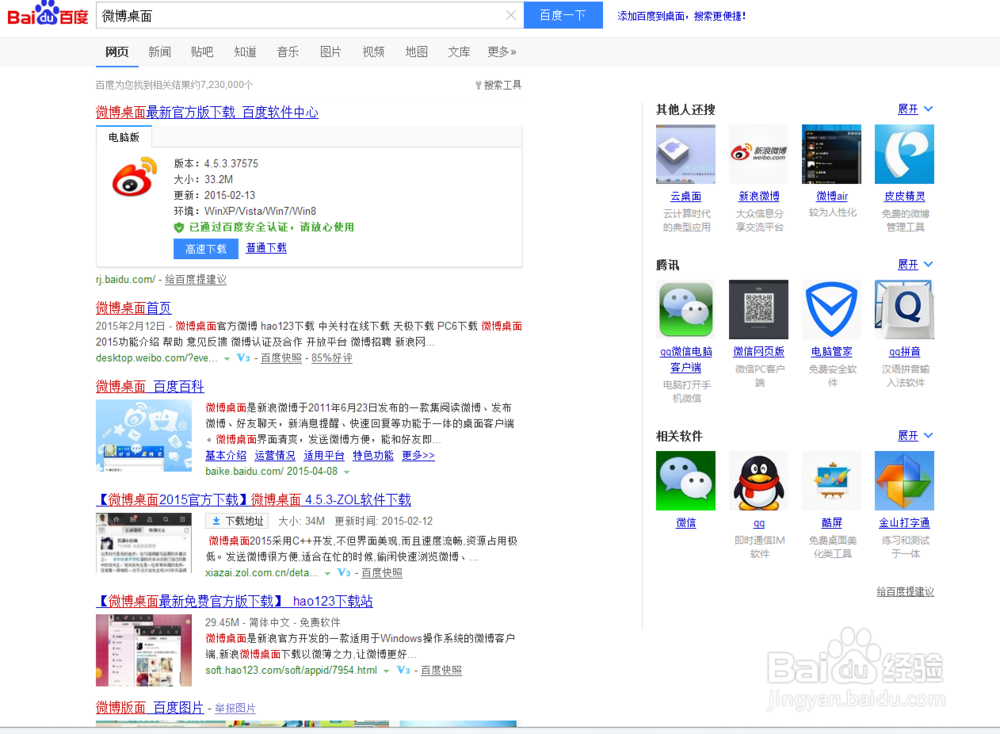Click the 微博air screenshot icon

[x=832, y=154]
